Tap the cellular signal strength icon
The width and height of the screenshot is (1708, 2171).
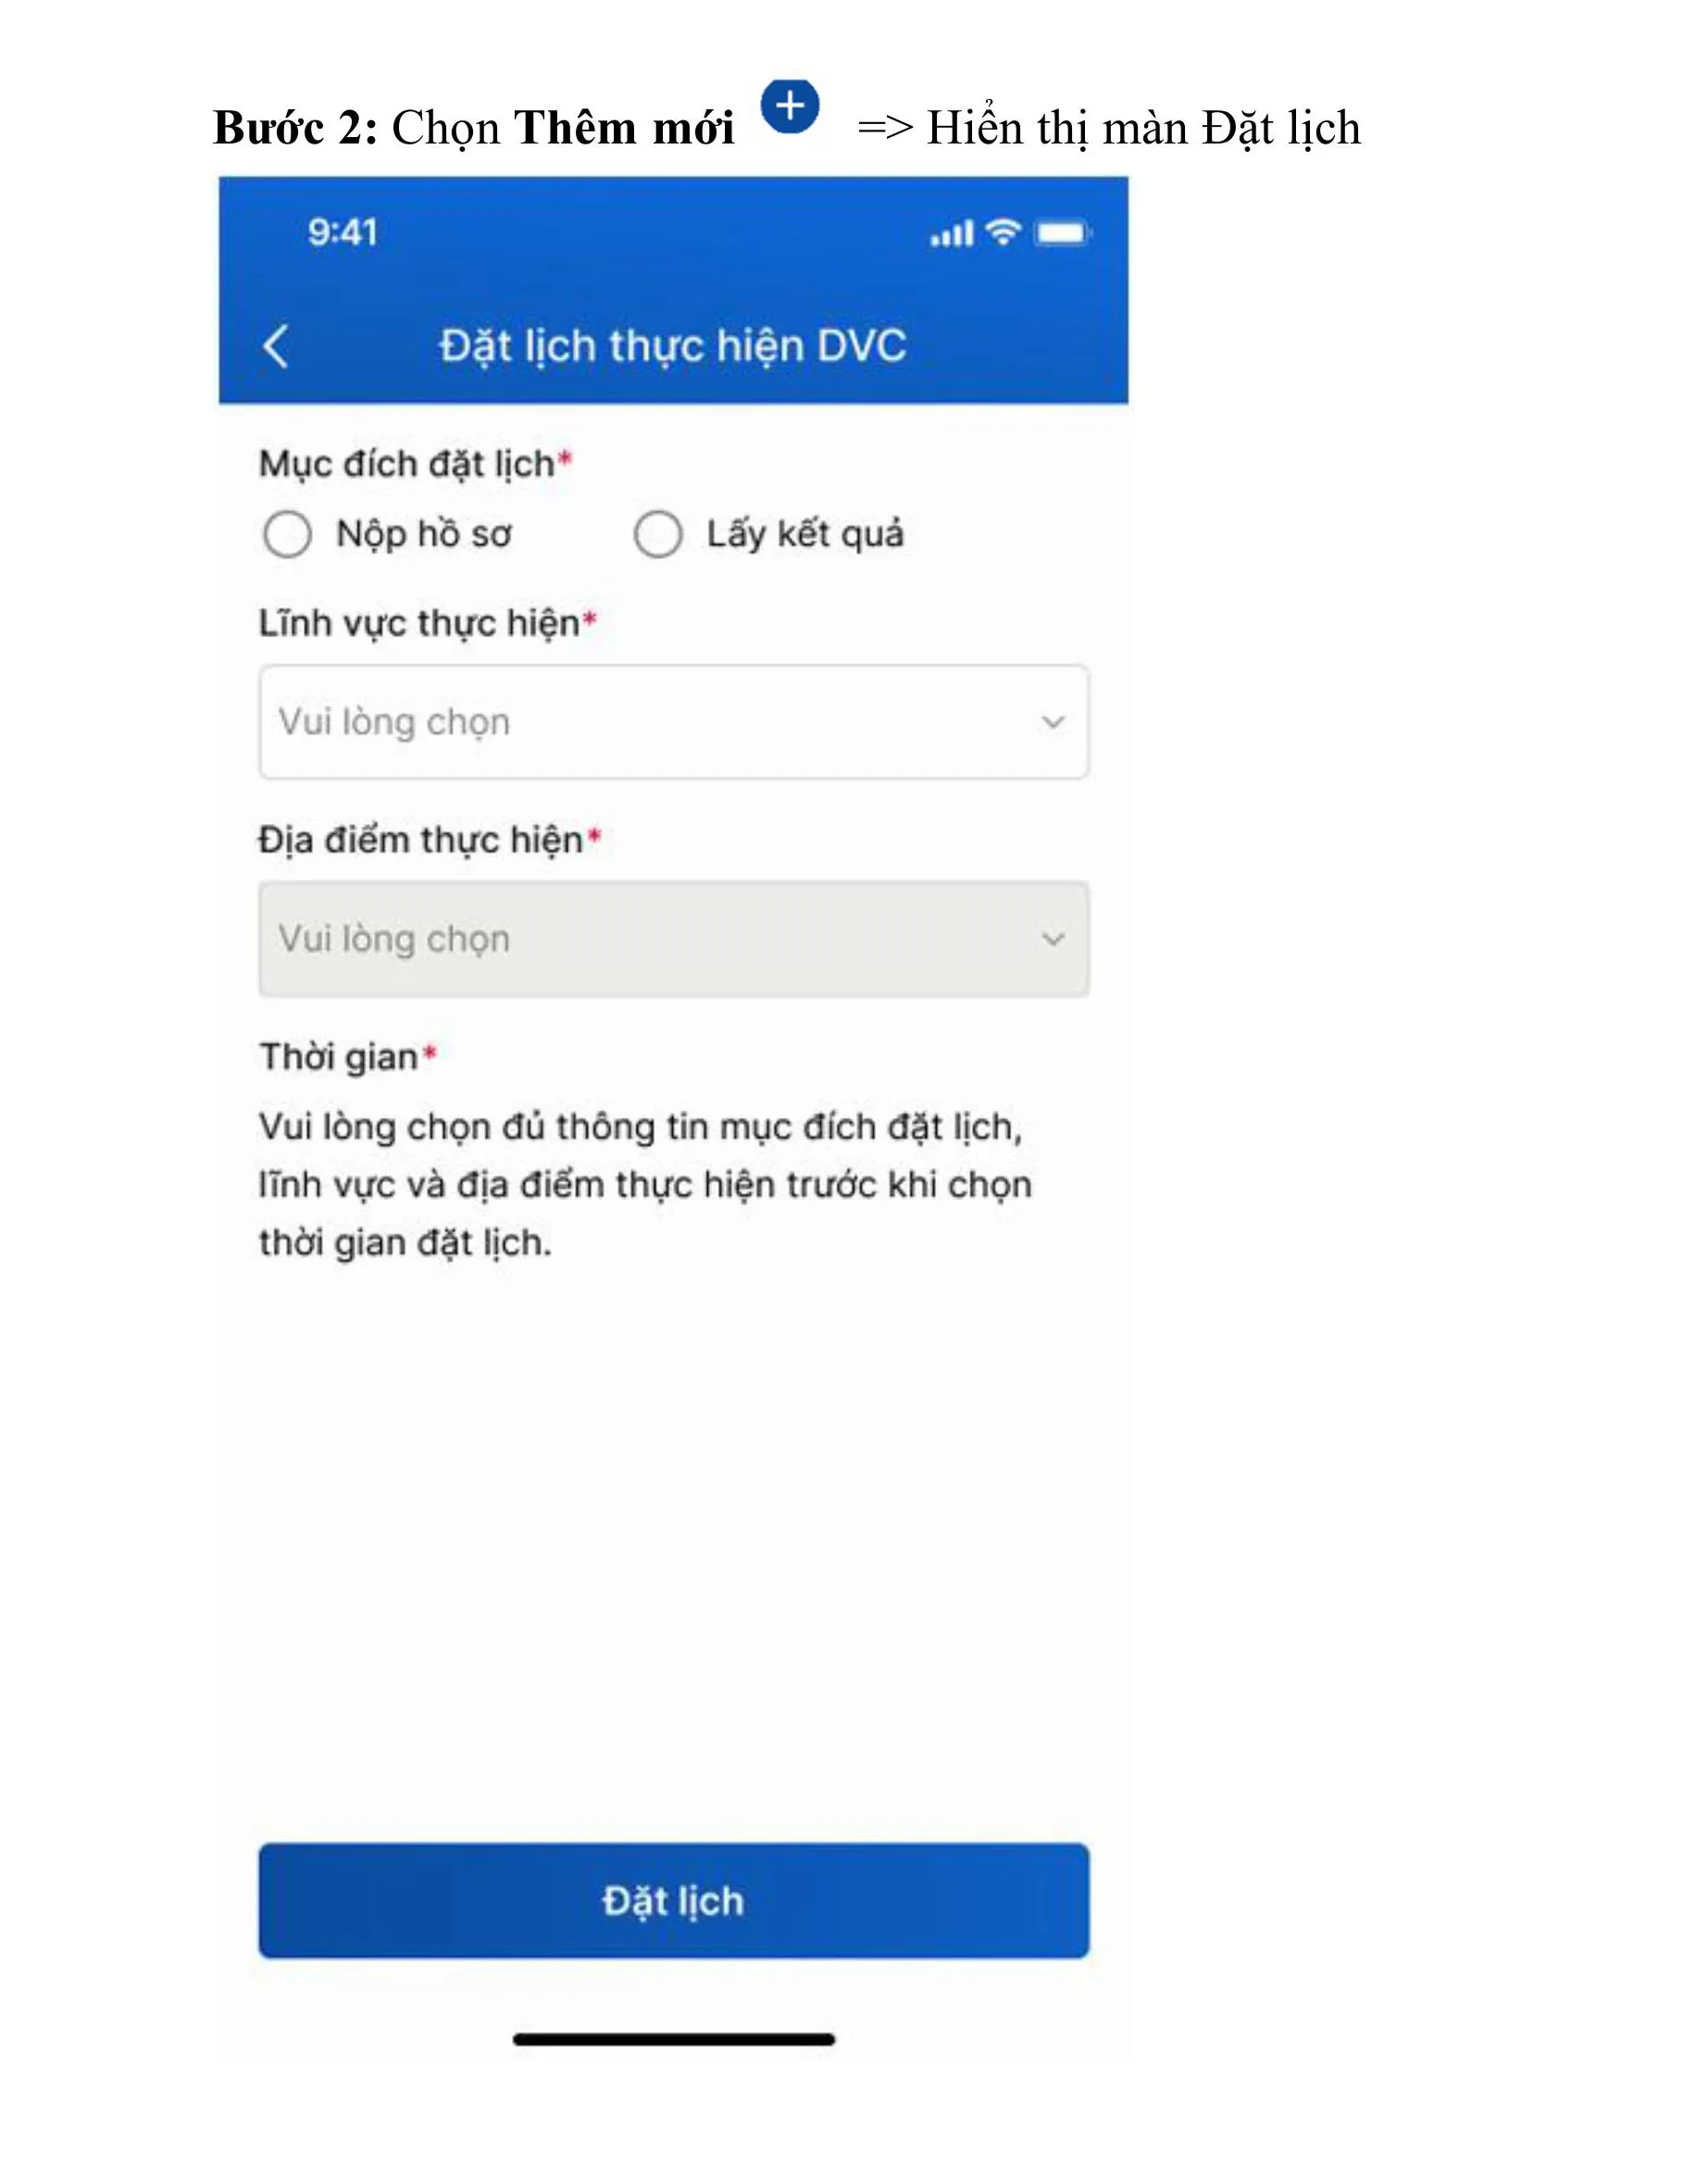pyautogui.click(x=950, y=234)
